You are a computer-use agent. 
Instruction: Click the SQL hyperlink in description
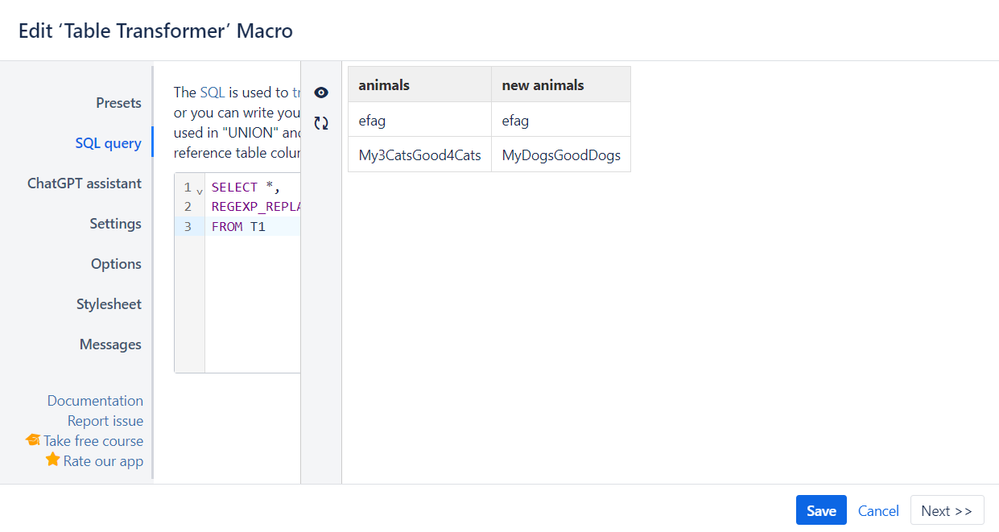tap(212, 92)
